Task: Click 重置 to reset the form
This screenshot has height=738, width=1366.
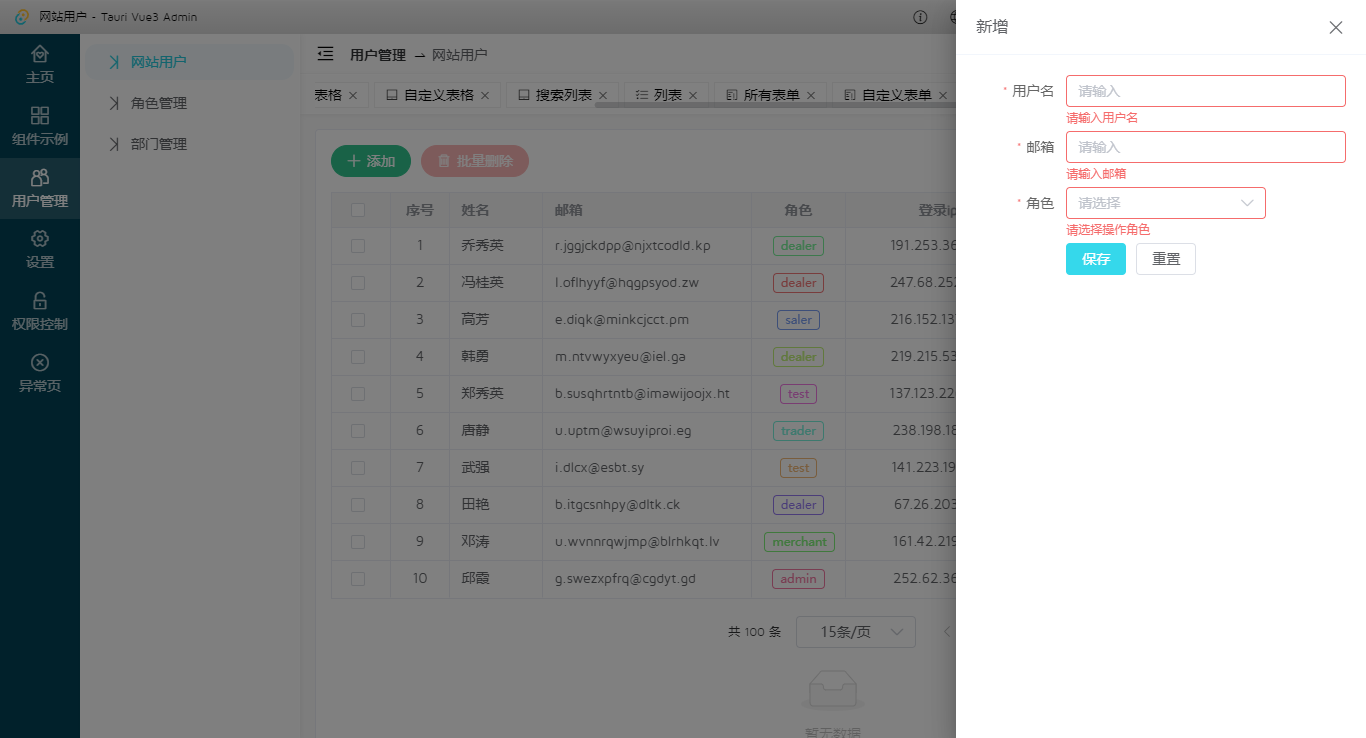Action: (x=1165, y=258)
